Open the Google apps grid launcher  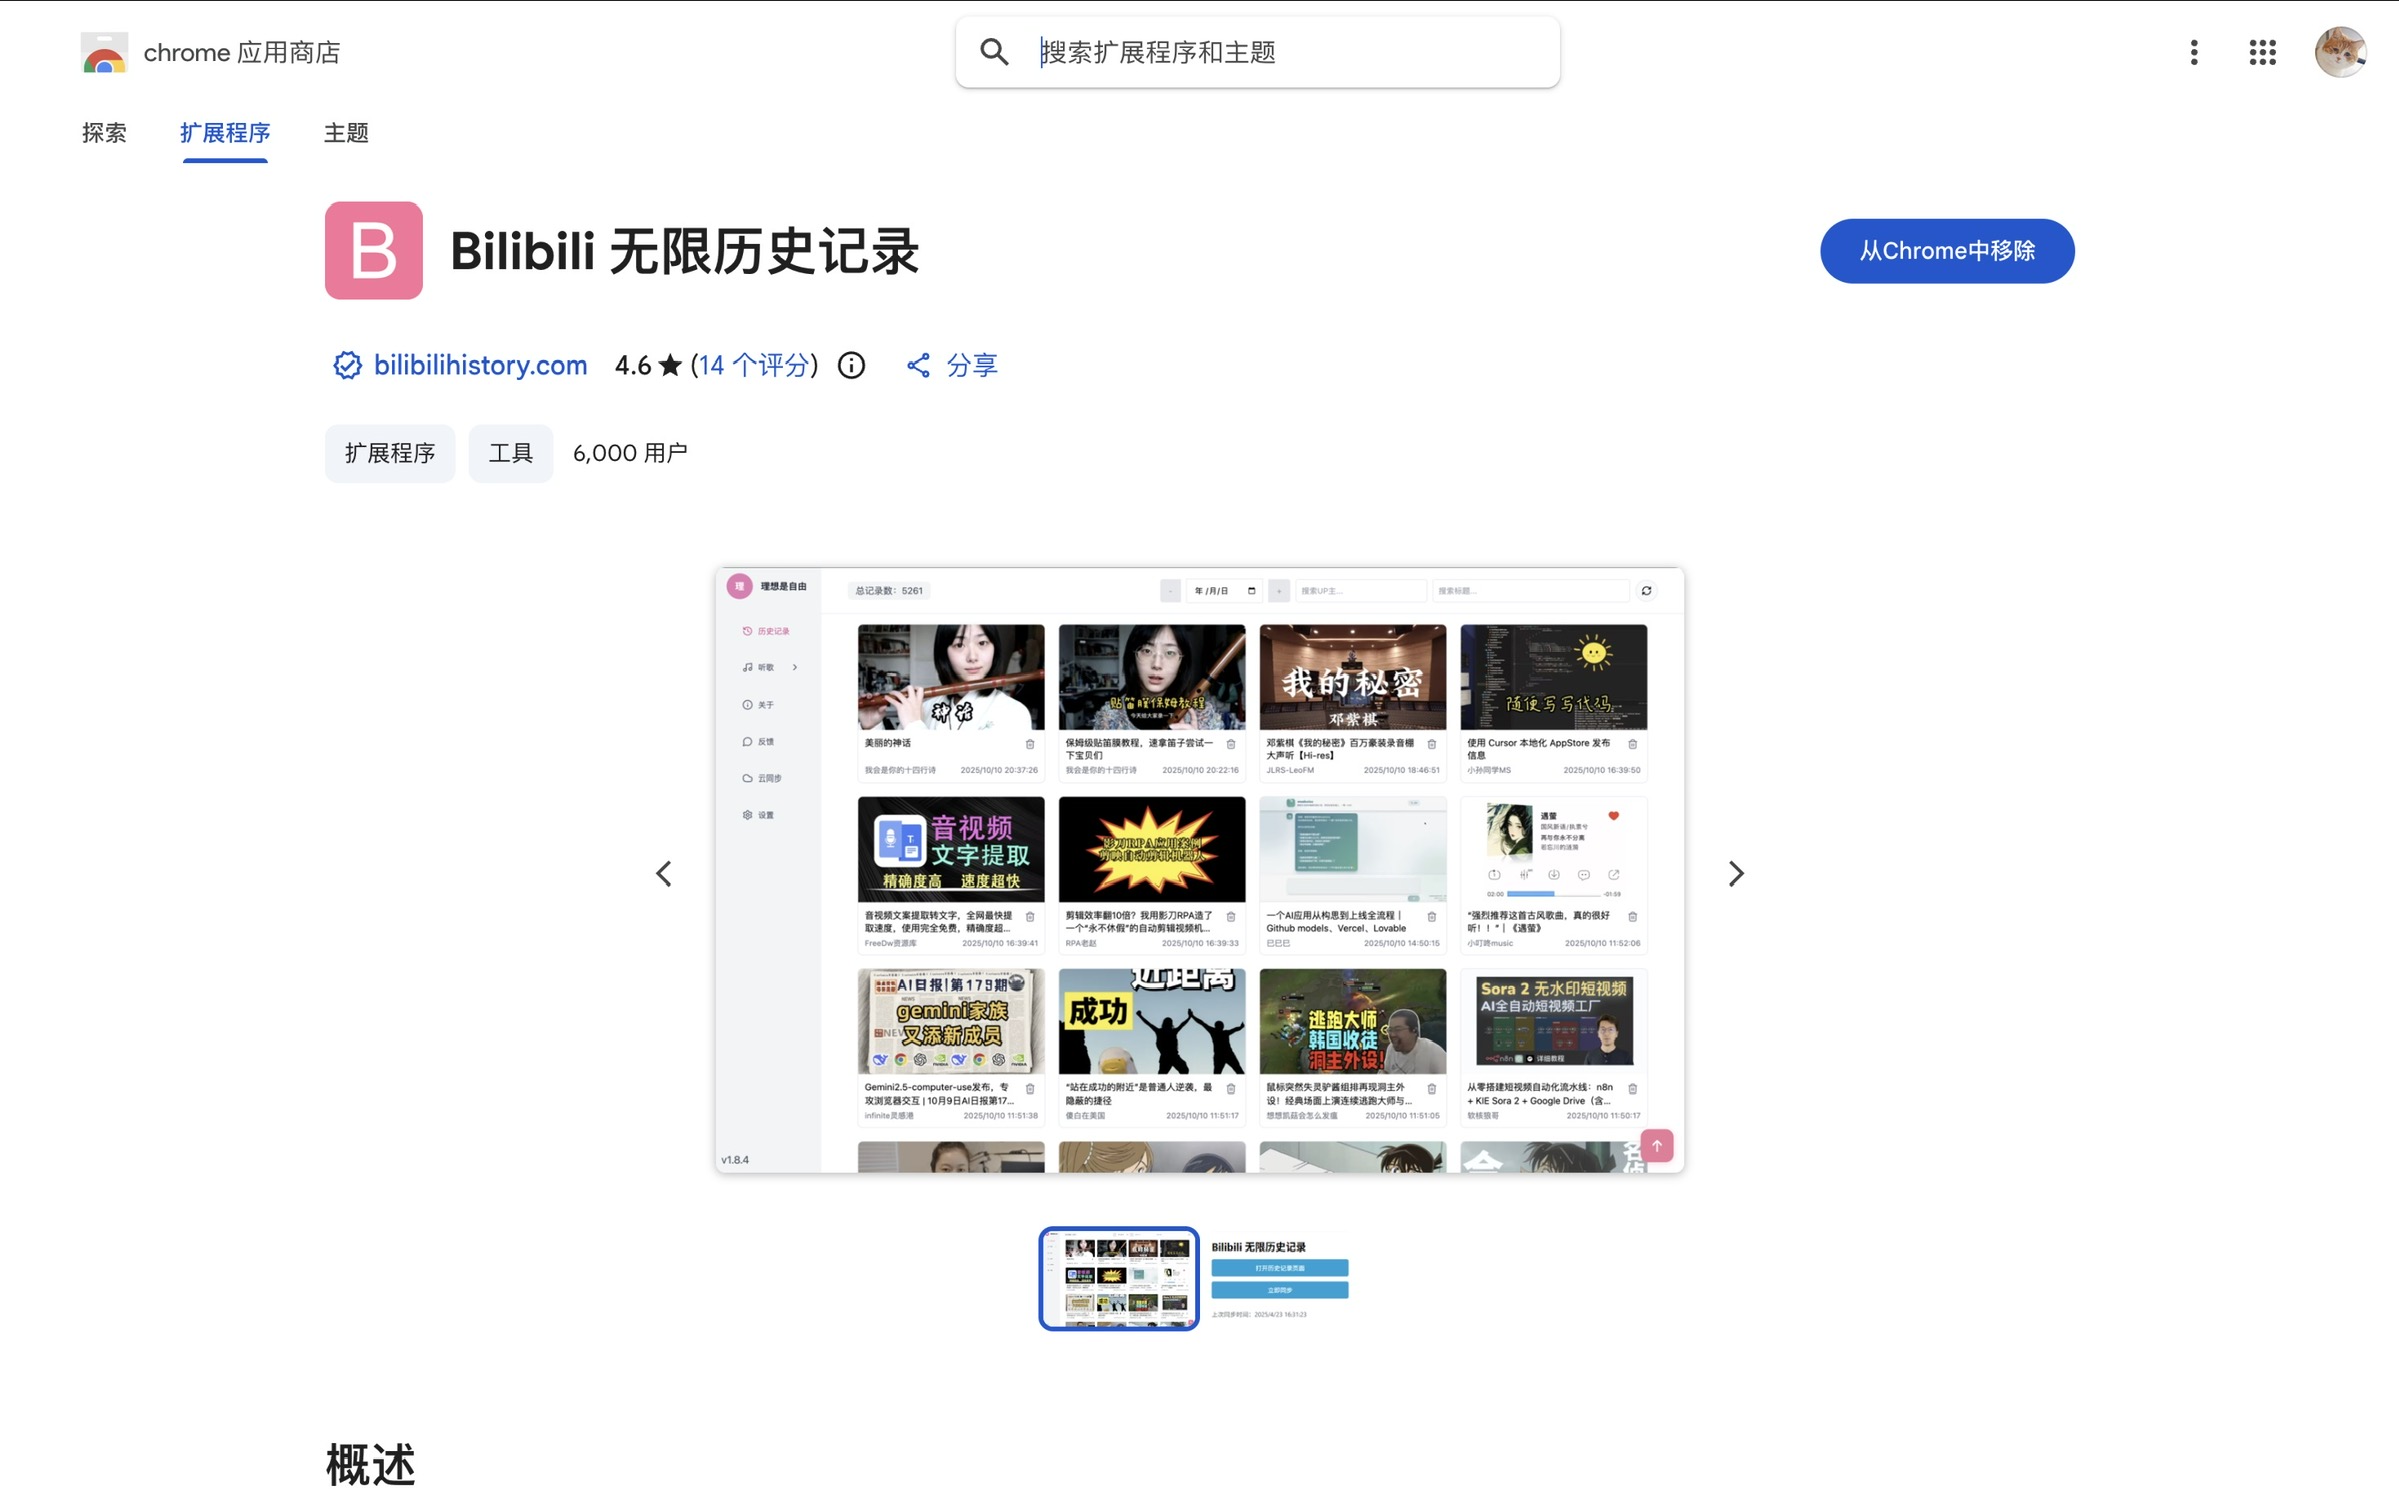point(2263,52)
